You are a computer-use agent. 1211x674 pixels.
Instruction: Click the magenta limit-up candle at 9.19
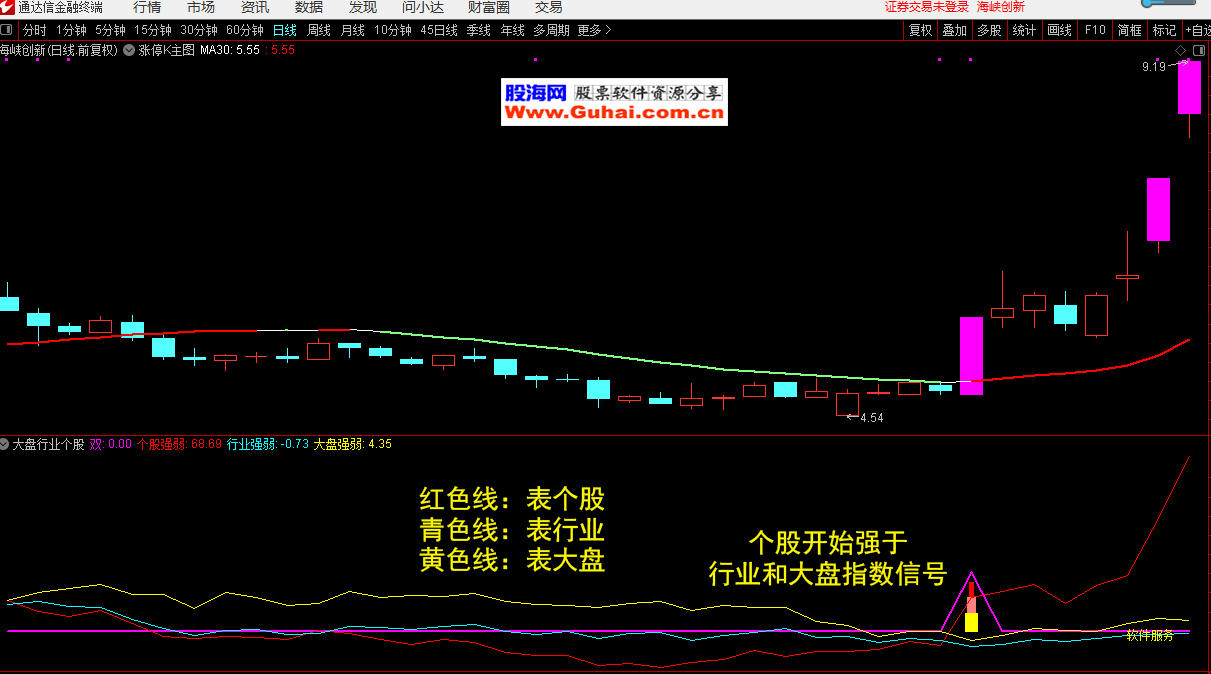pyautogui.click(x=1188, y=87)
